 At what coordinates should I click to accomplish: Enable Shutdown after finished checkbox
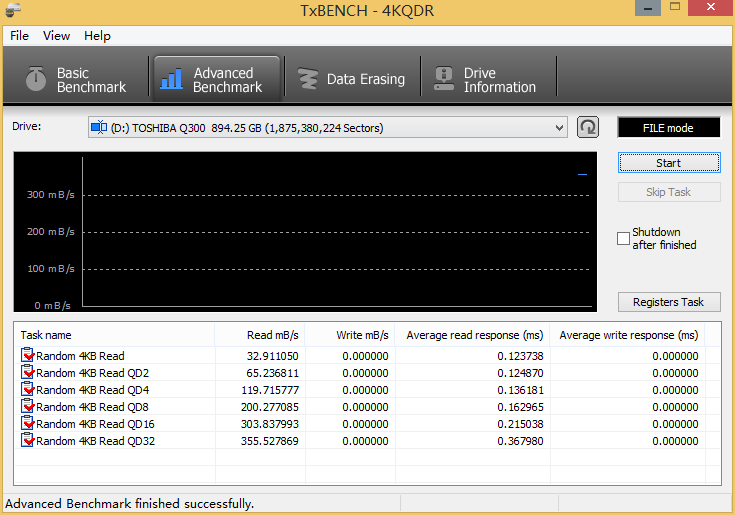pyautogui.click(x=623, y=239)
